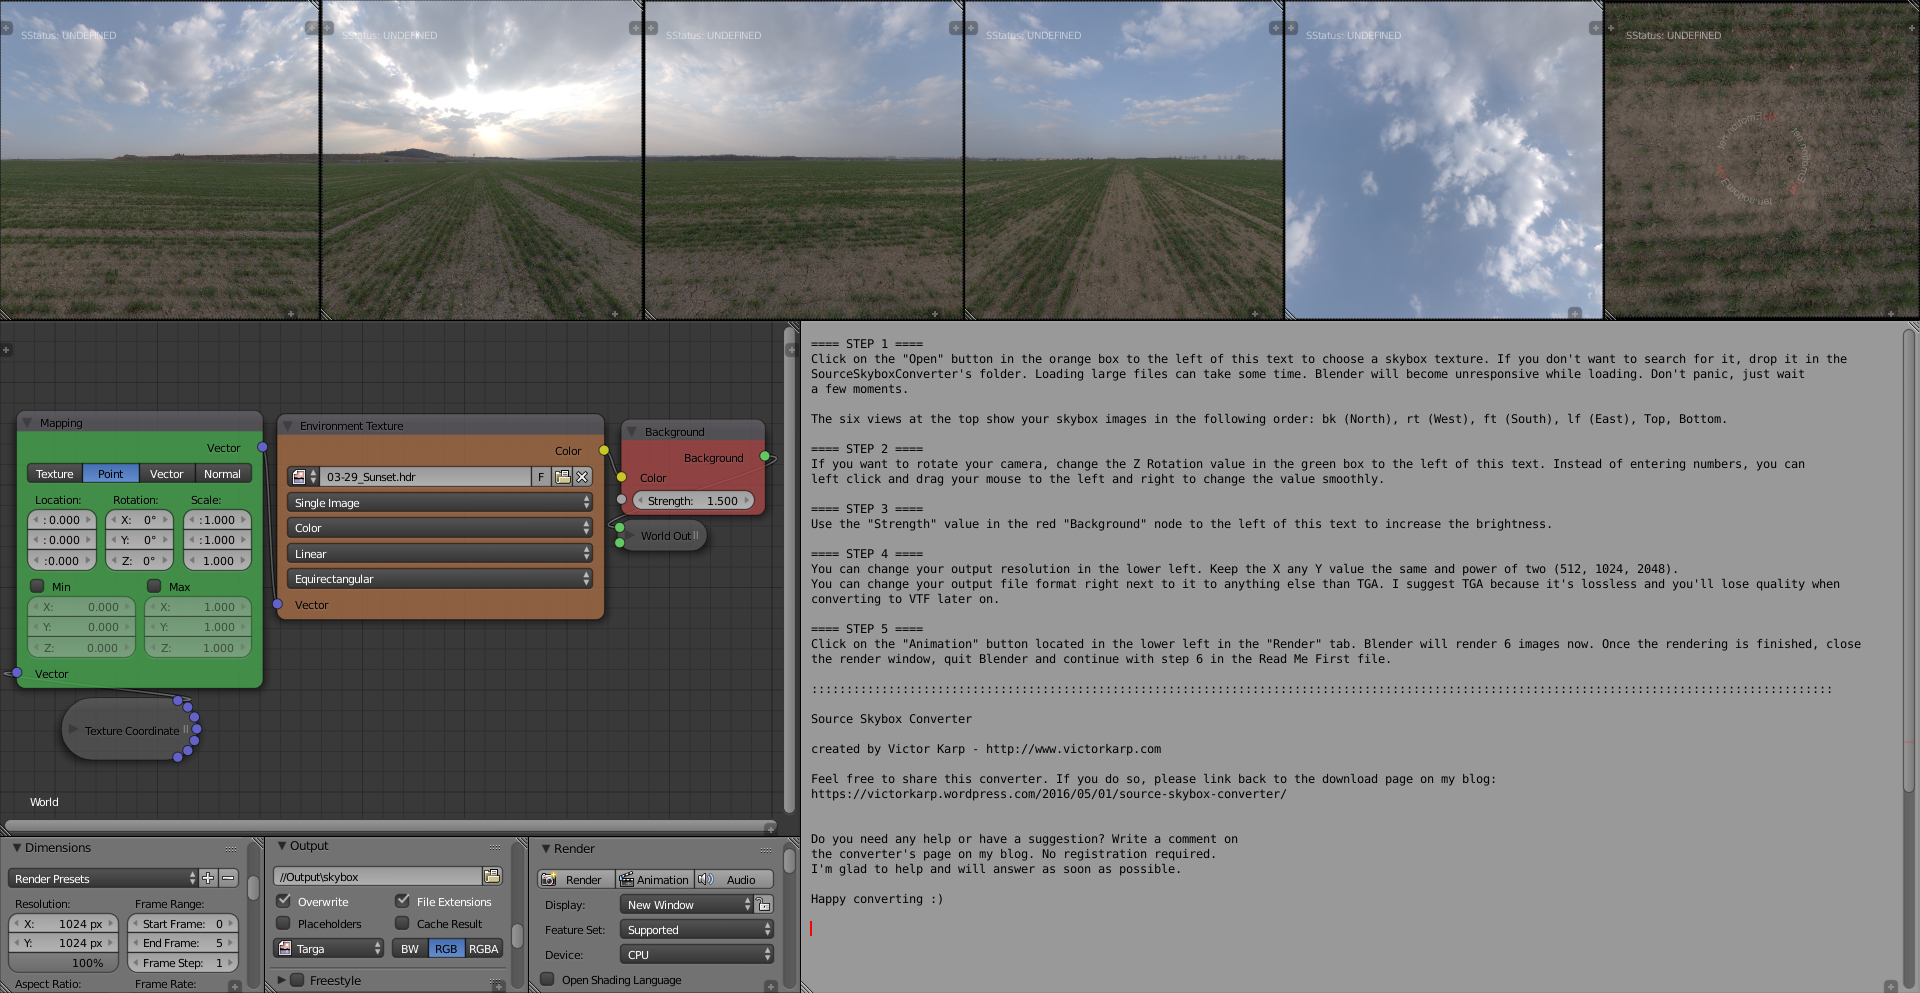Toggle fake user F button for image

tap(541, 477)
